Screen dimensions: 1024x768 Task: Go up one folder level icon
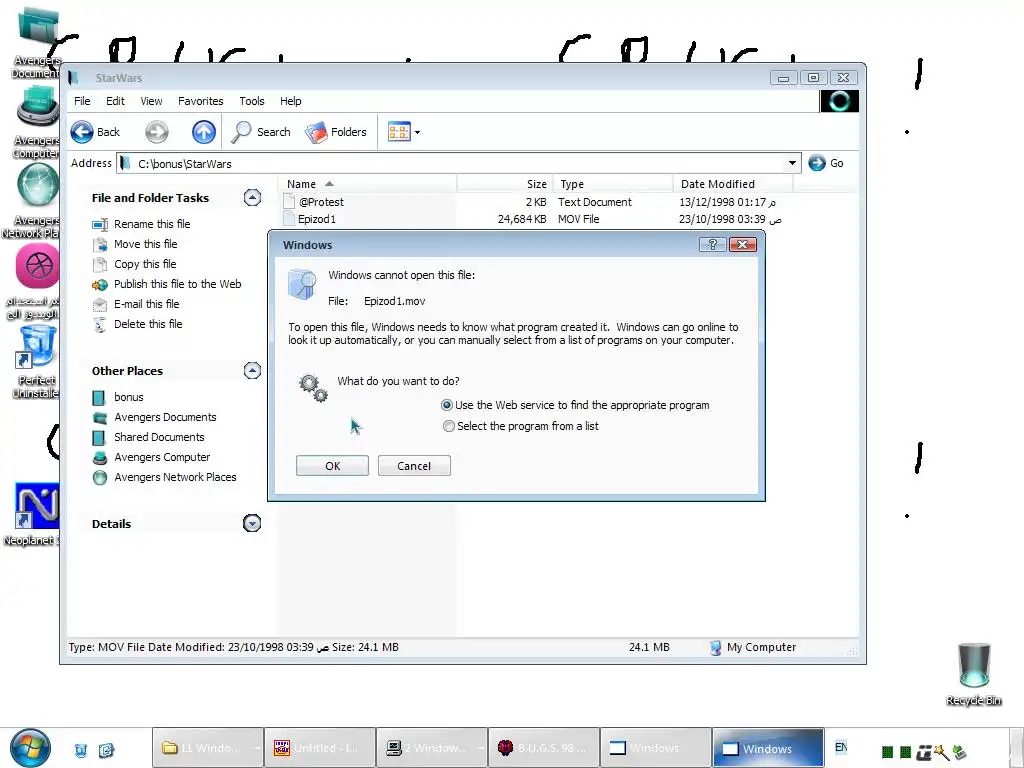[204, 132]
